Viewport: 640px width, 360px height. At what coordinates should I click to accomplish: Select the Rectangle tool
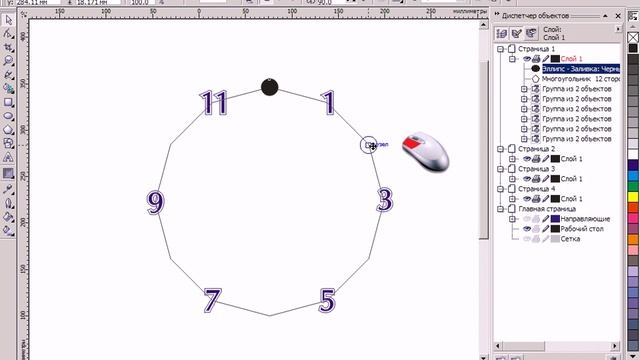coord(8,102)
